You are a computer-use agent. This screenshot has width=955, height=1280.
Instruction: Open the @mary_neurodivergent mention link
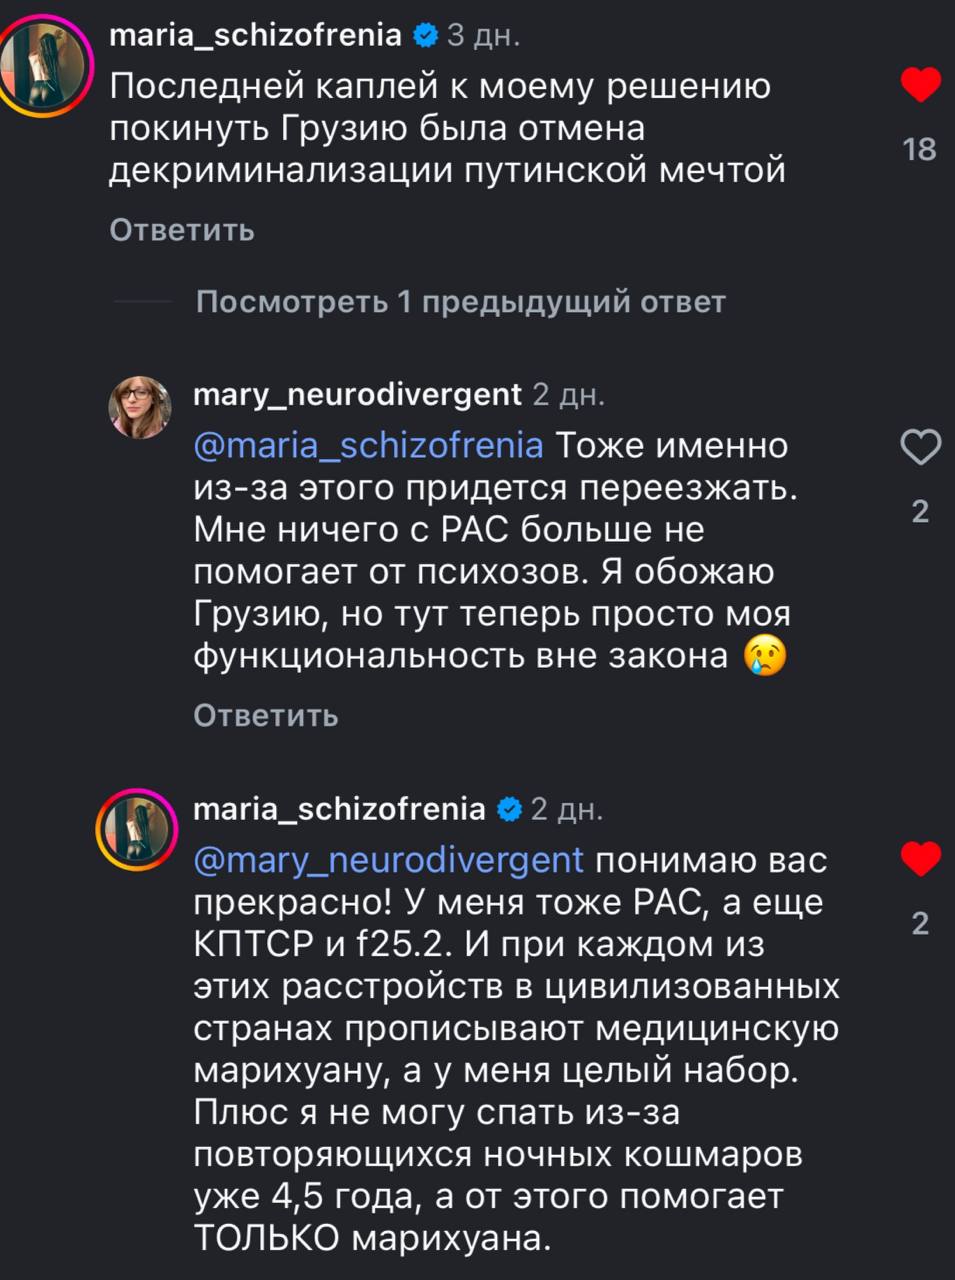click(x=388, y=860)
